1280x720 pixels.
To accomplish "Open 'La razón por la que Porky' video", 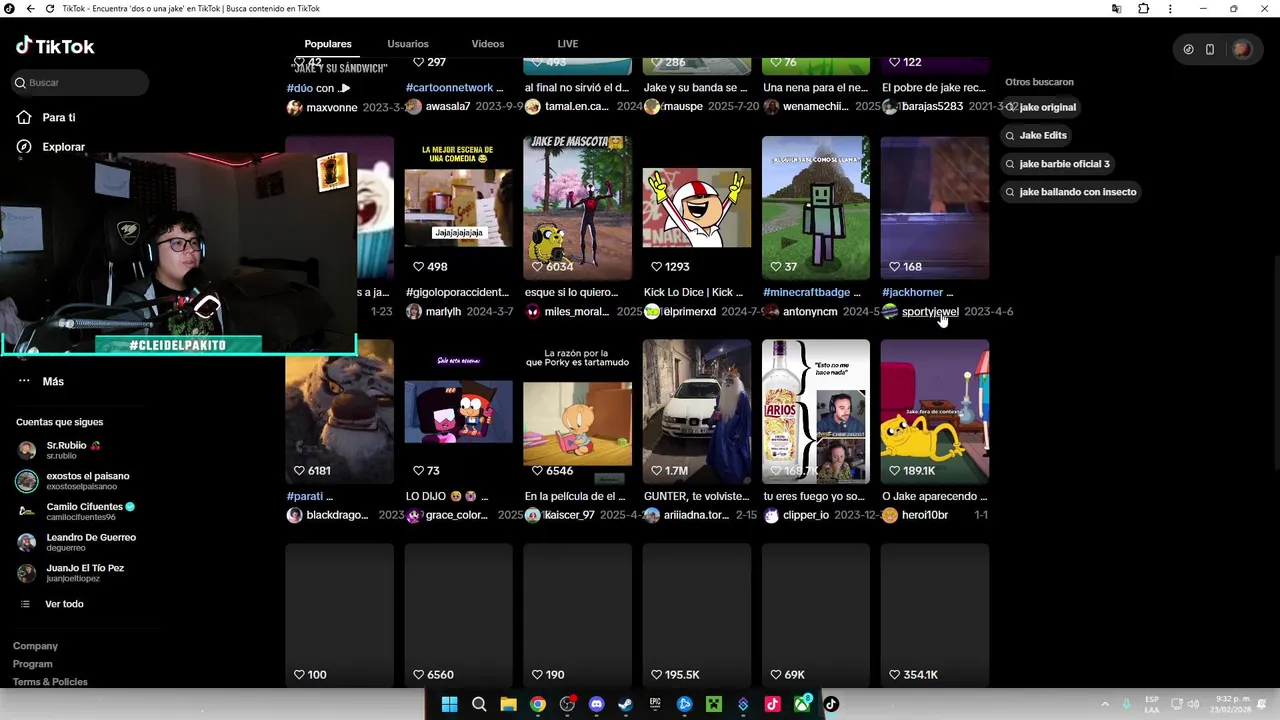I will [x=577, y=411].
